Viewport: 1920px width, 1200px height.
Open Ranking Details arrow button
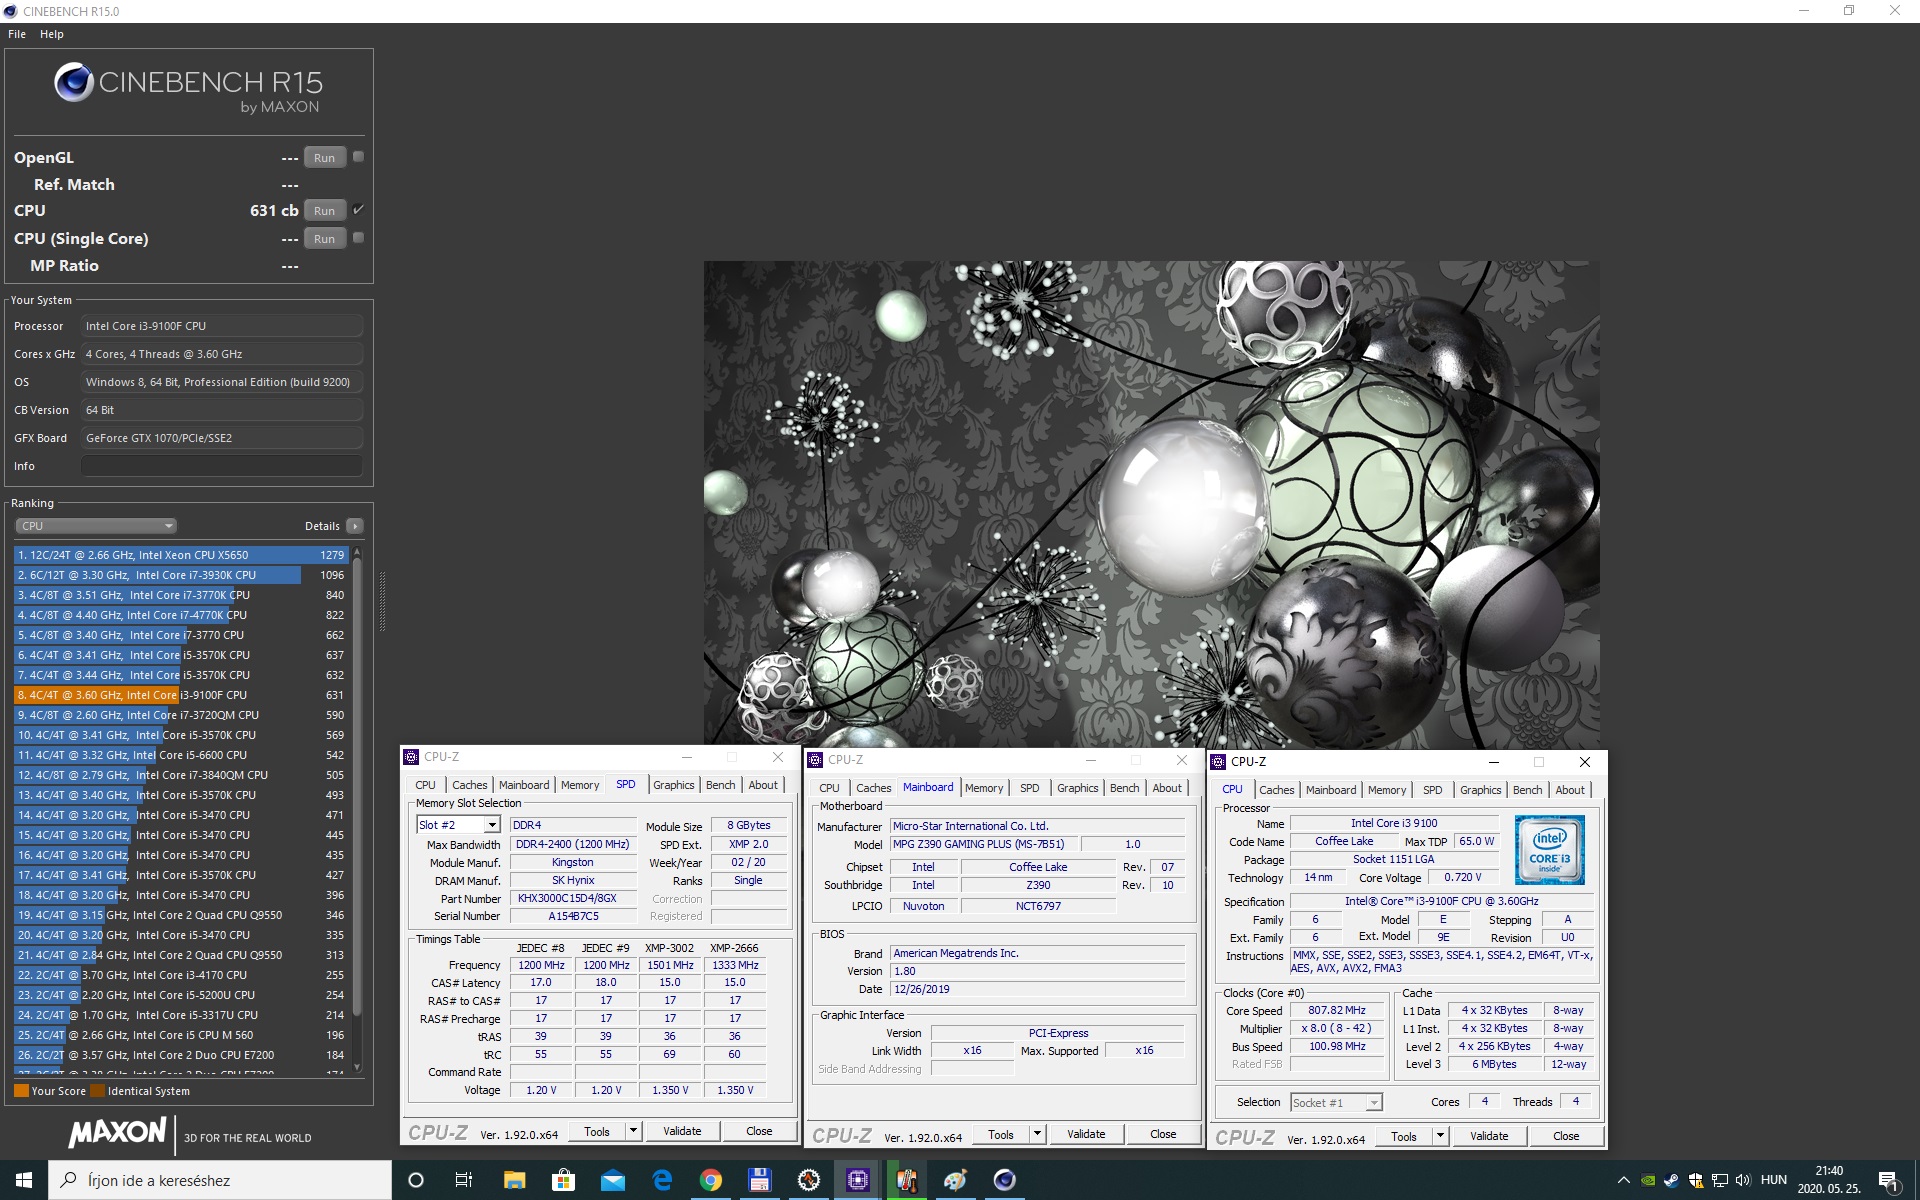pyautogui.click(x=354, y=526)
